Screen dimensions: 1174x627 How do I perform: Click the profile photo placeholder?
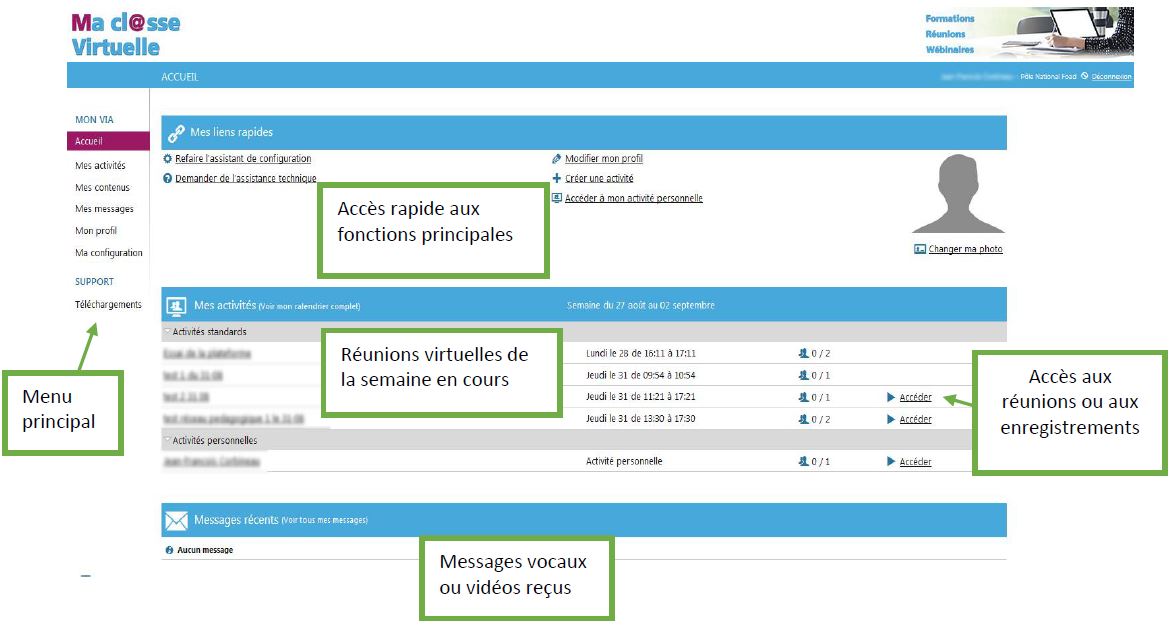tap(958, 194)
